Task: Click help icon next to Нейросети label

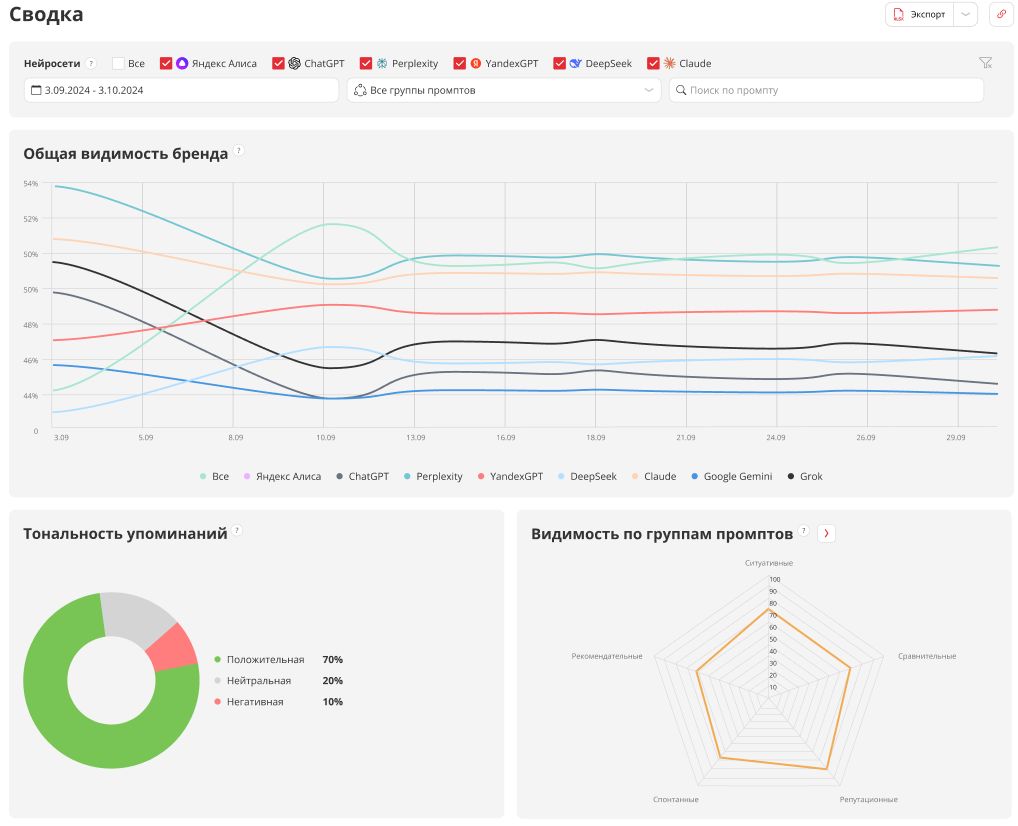Action: [x=91, y=63]
